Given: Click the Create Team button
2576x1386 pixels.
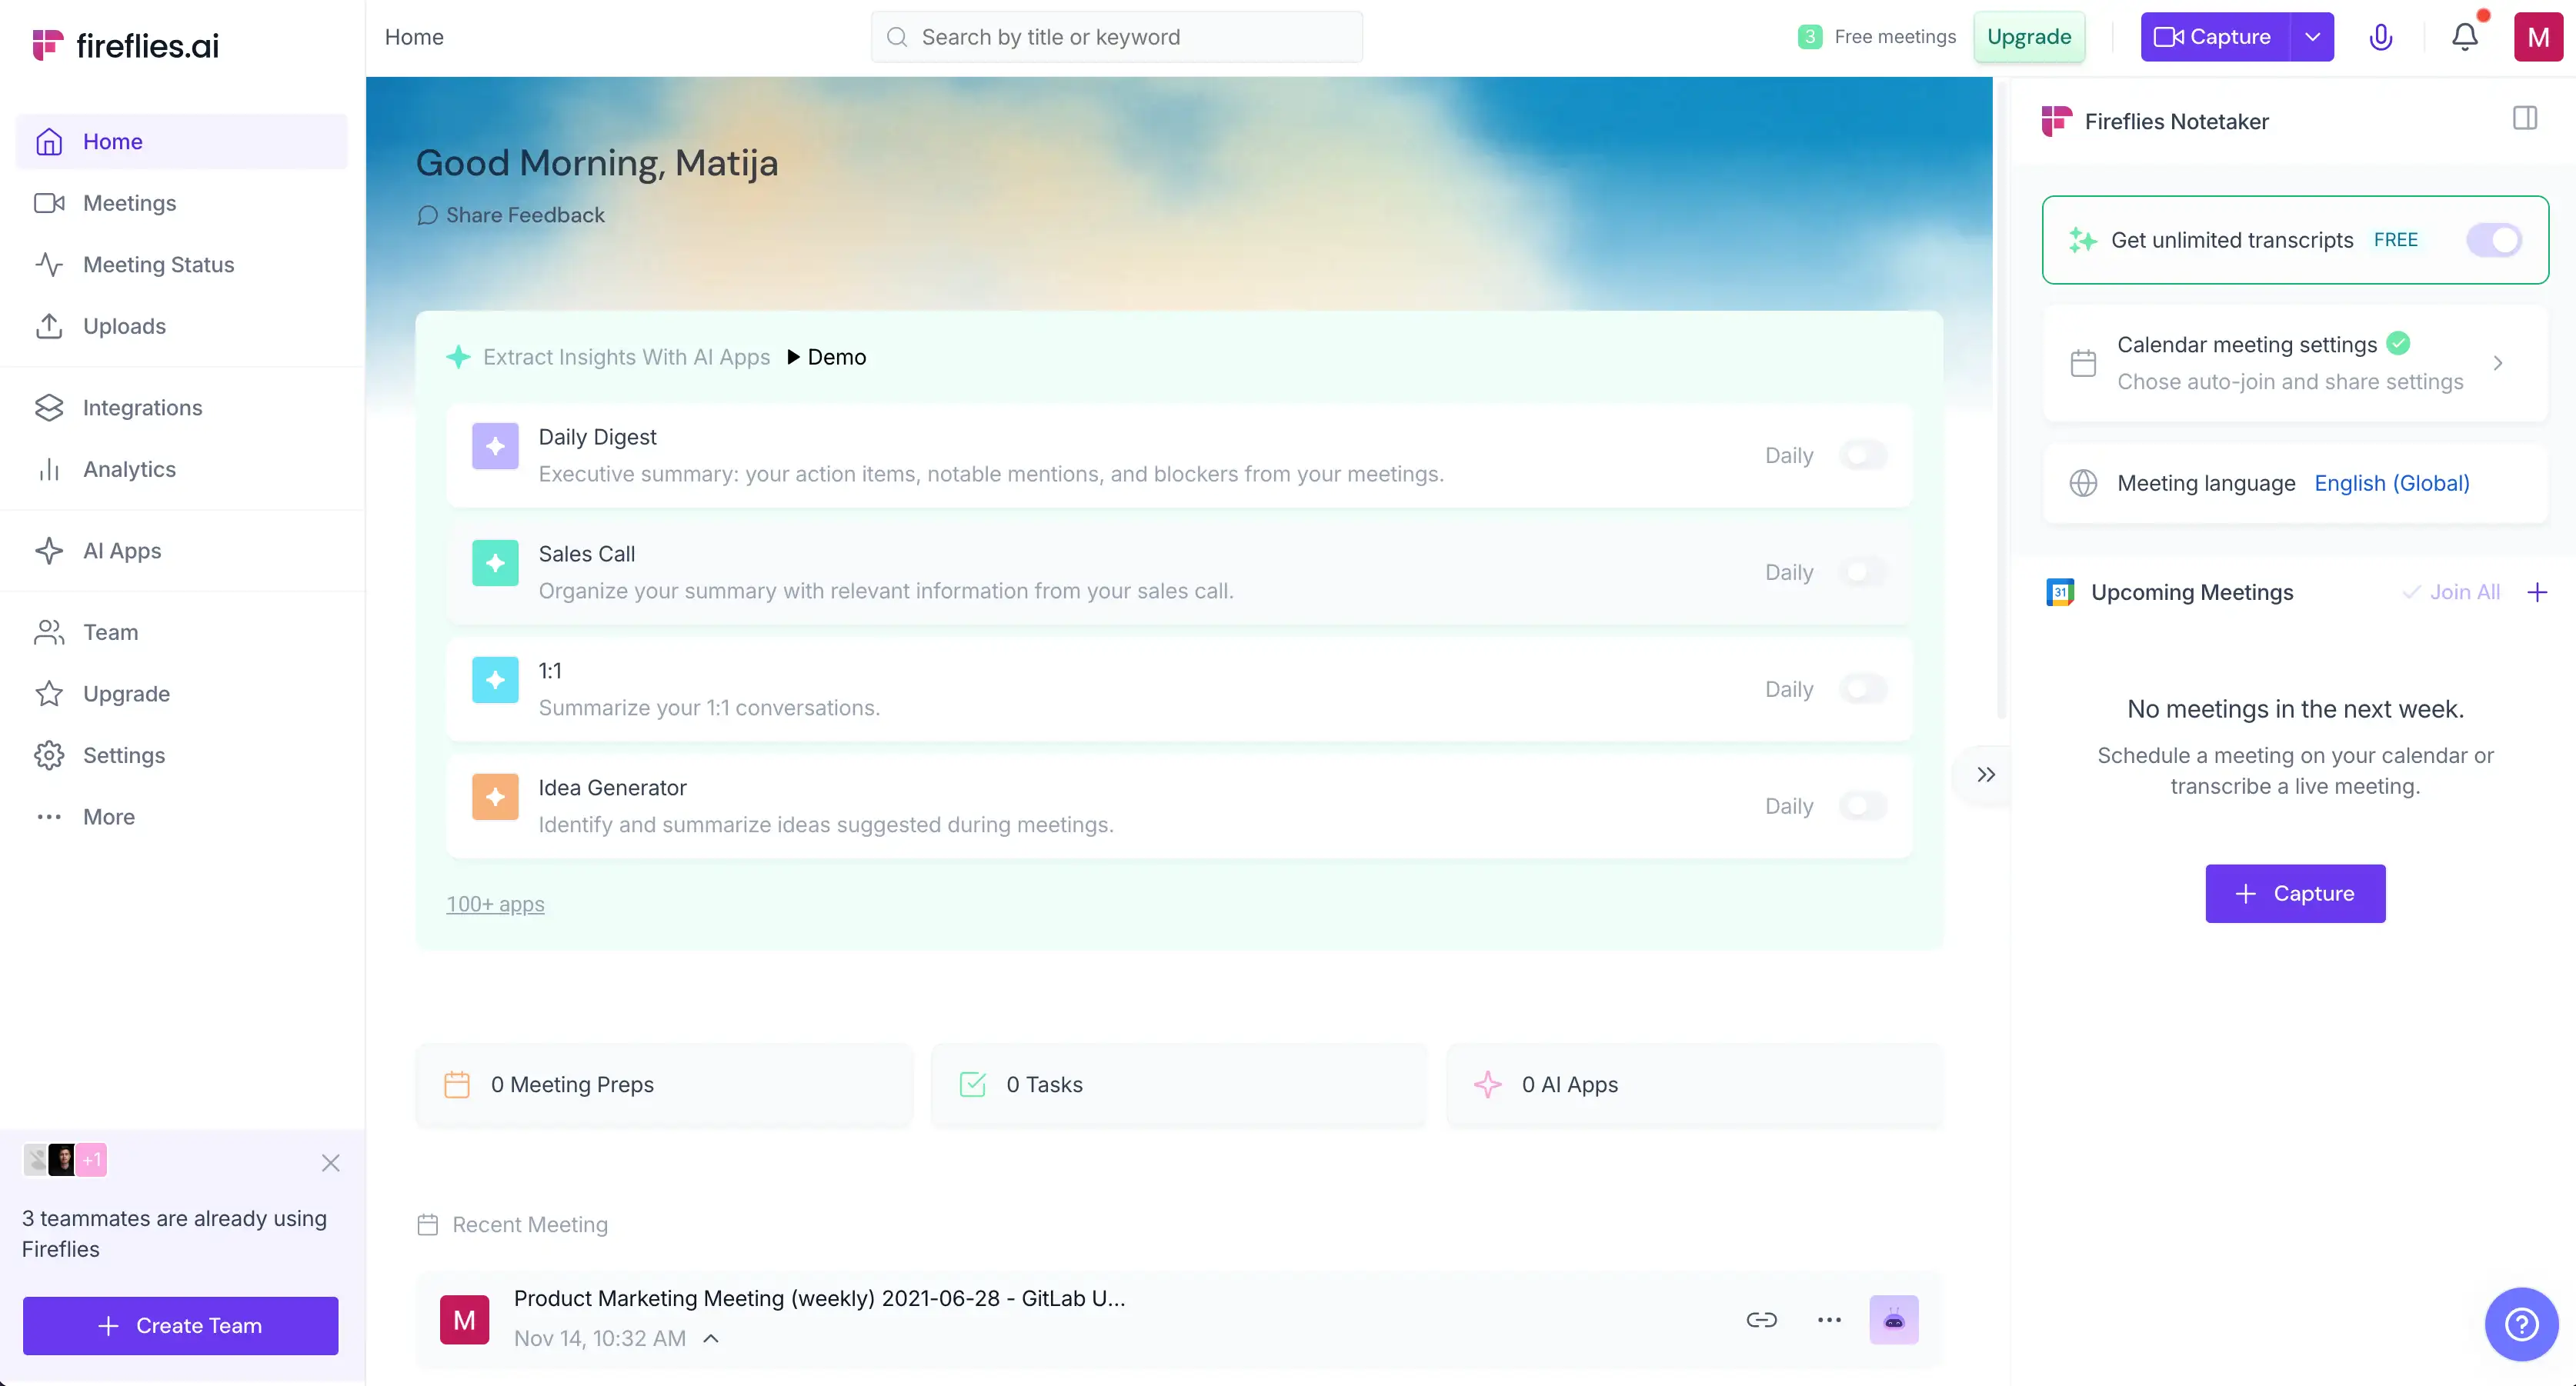Looking at the screenshot, I should click(180, 1325).
